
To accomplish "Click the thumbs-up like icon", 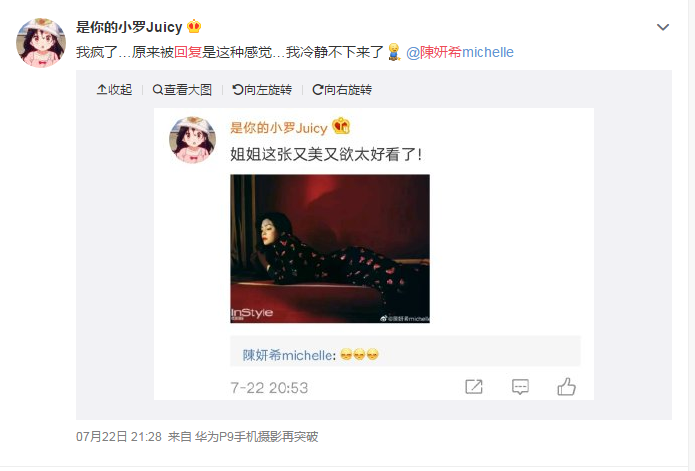I will pos(566,386).
